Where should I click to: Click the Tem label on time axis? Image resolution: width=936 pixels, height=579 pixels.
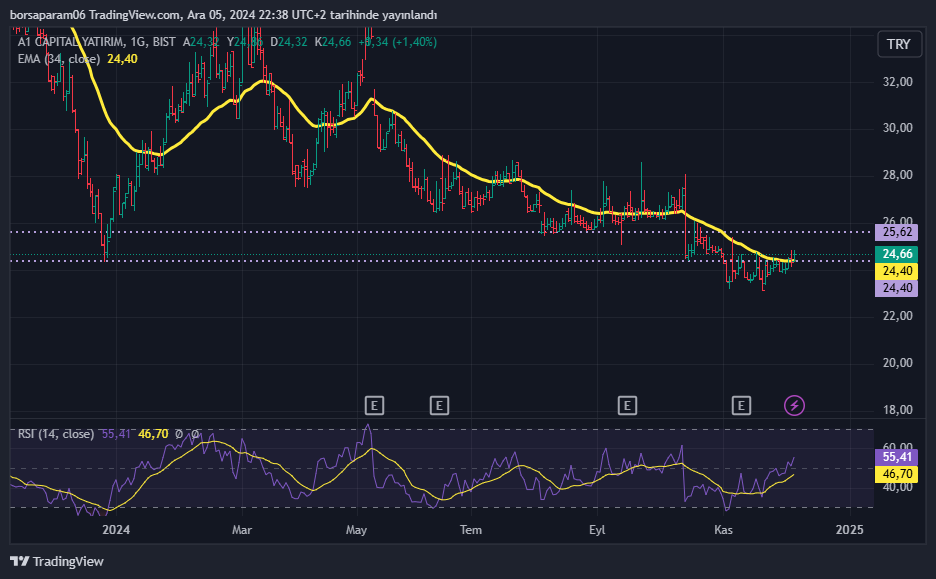coord(471,530)
